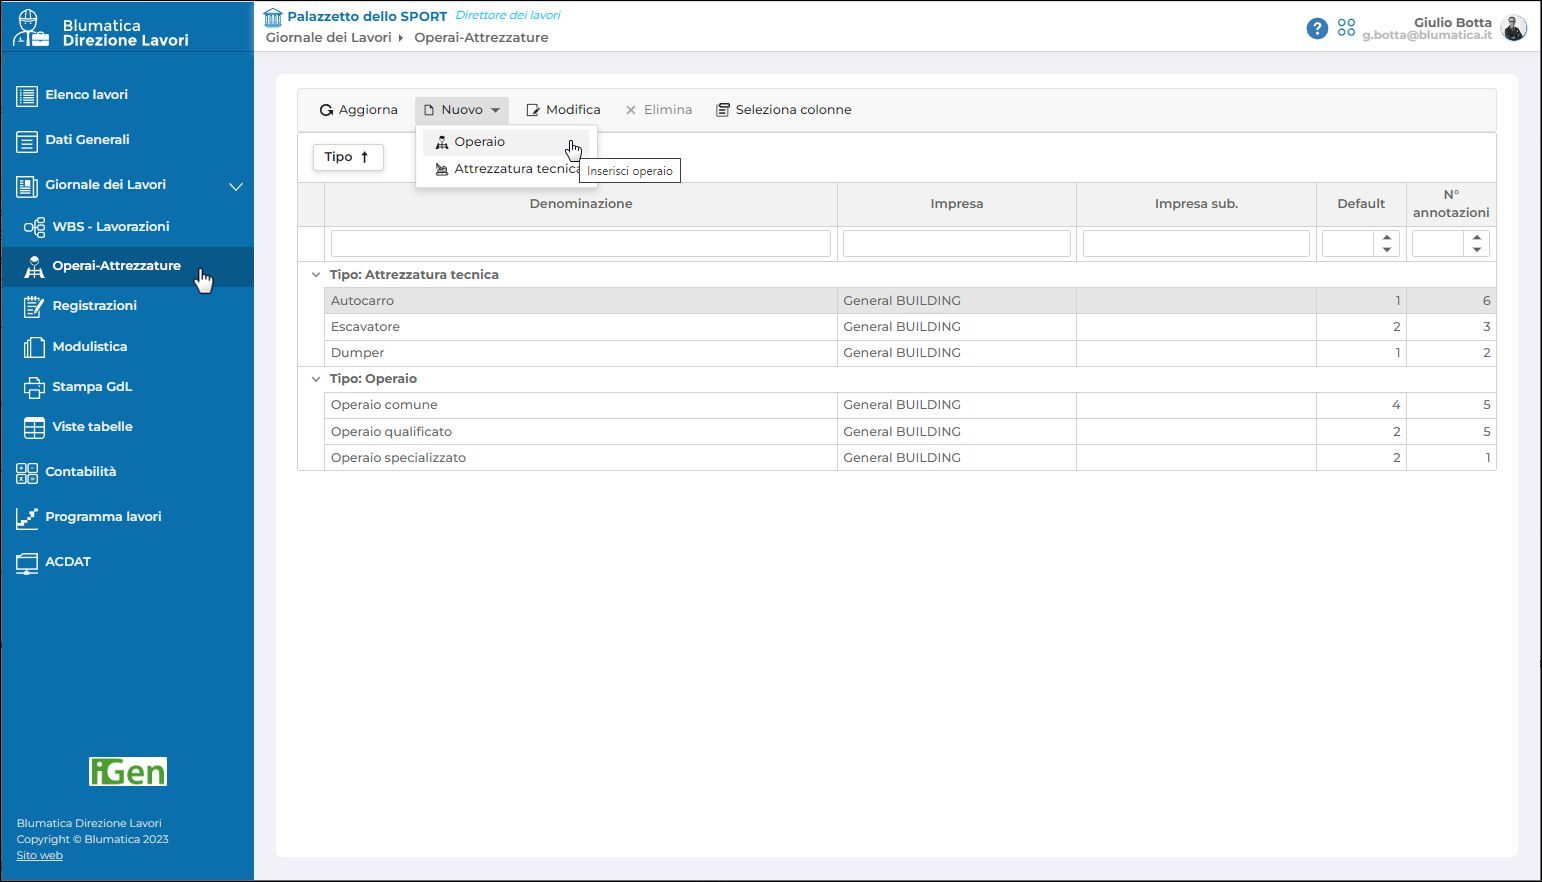
Task: Click the iGen logo in sidebar
Action: pyautogui.click(x=128, y=771)
